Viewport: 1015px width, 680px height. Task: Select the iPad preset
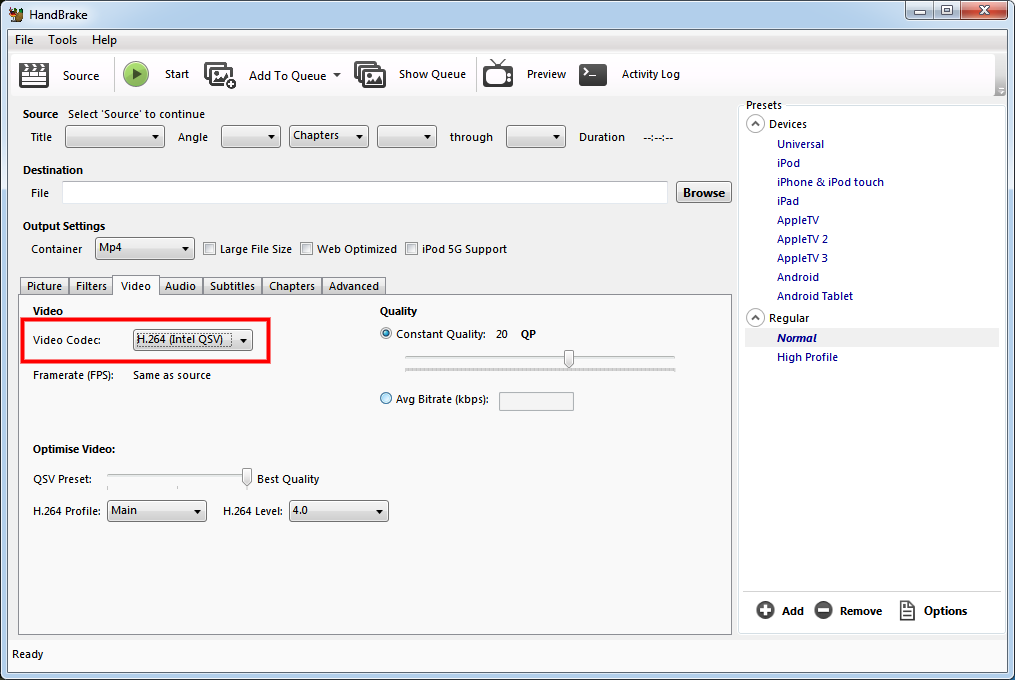tap(787, 201)
